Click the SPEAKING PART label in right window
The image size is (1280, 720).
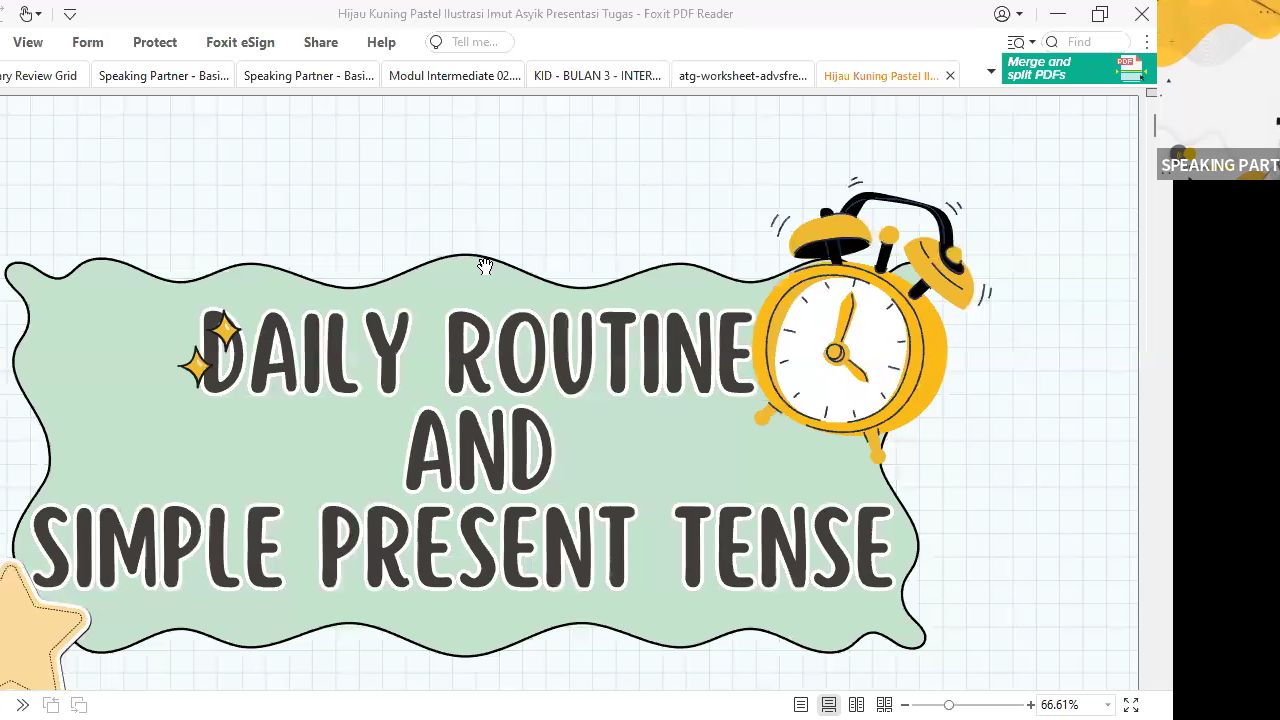[x=1219, y=165]
